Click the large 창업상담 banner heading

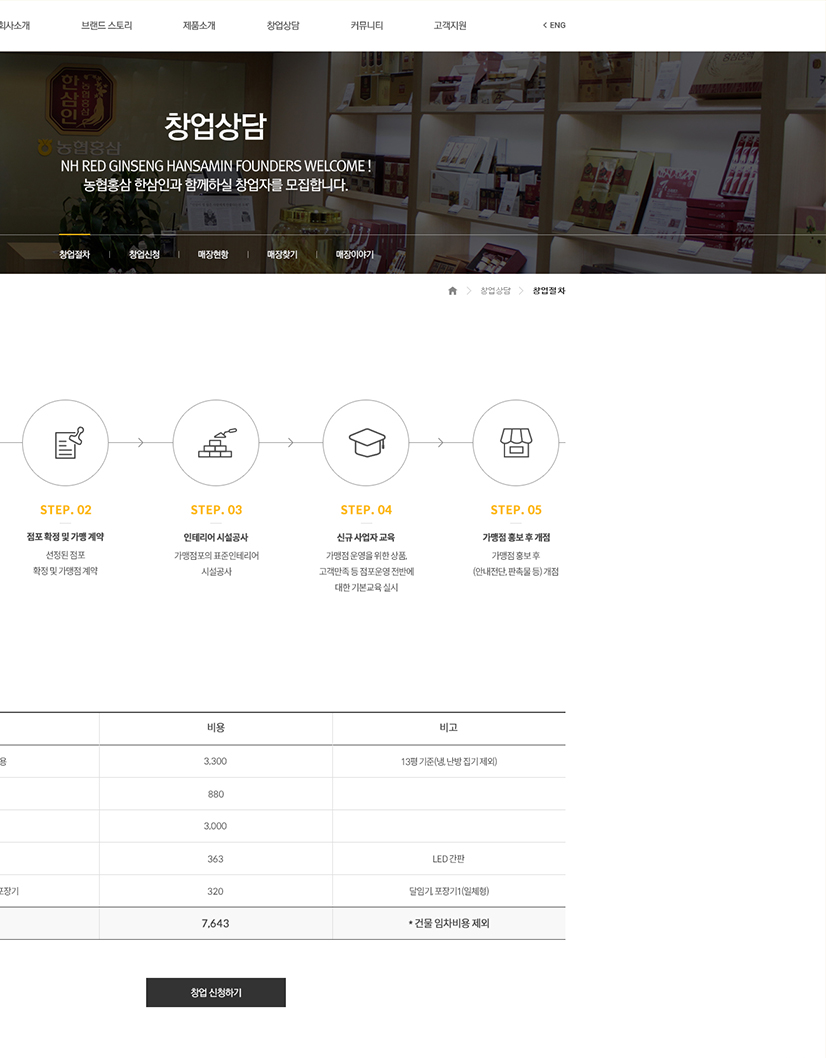click(x=216, y=127)
